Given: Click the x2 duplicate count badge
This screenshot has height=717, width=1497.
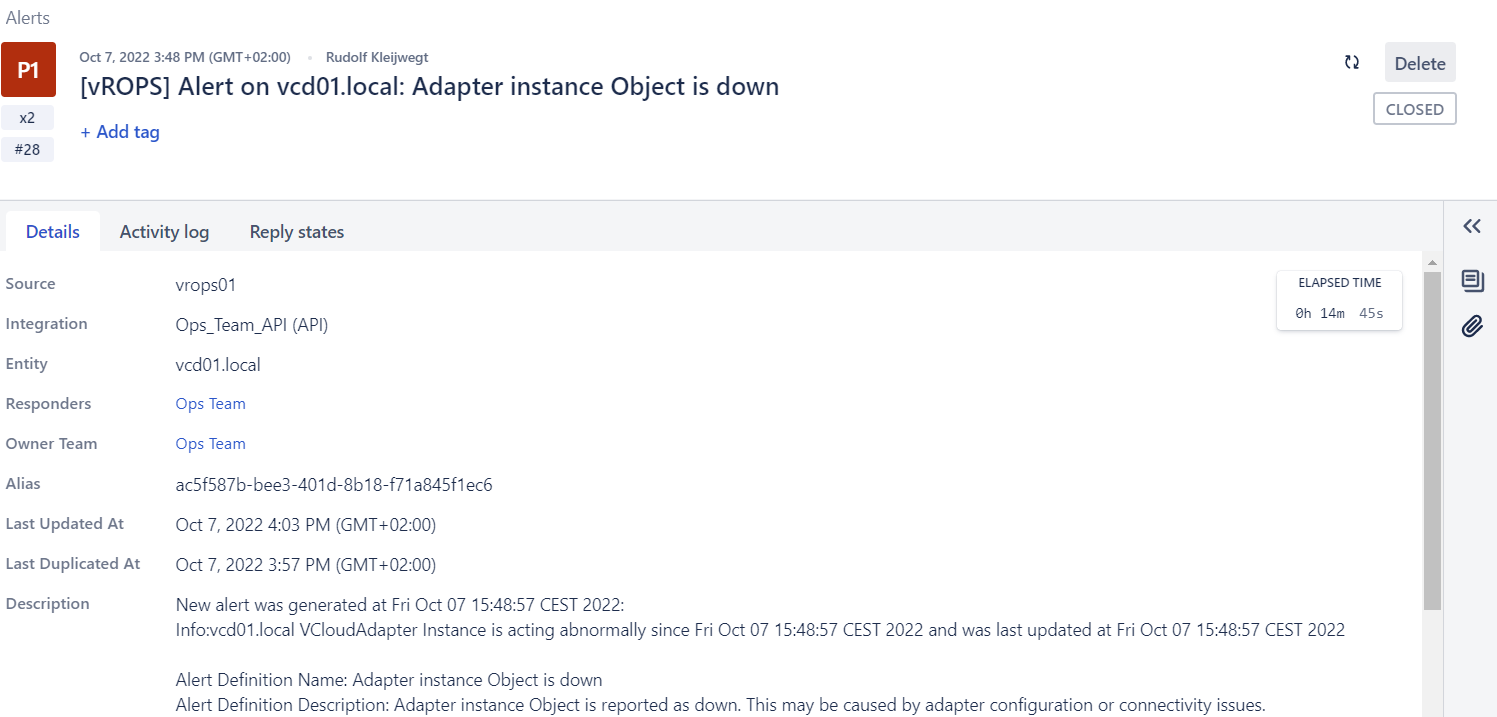Looking at the screenshot, I should coord(27,117).
